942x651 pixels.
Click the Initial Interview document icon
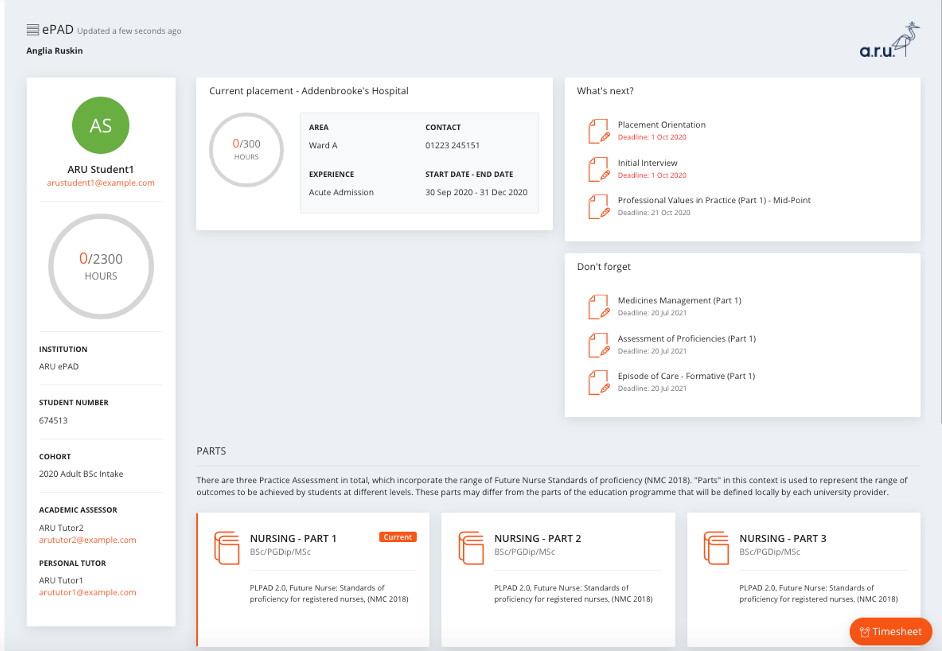click(x=598, y=169)
